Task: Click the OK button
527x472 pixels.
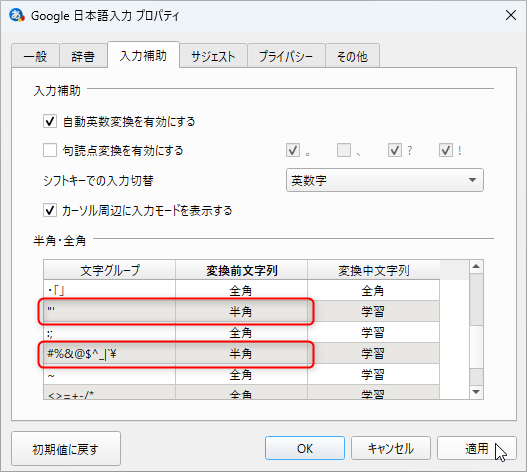Action: 305,448
